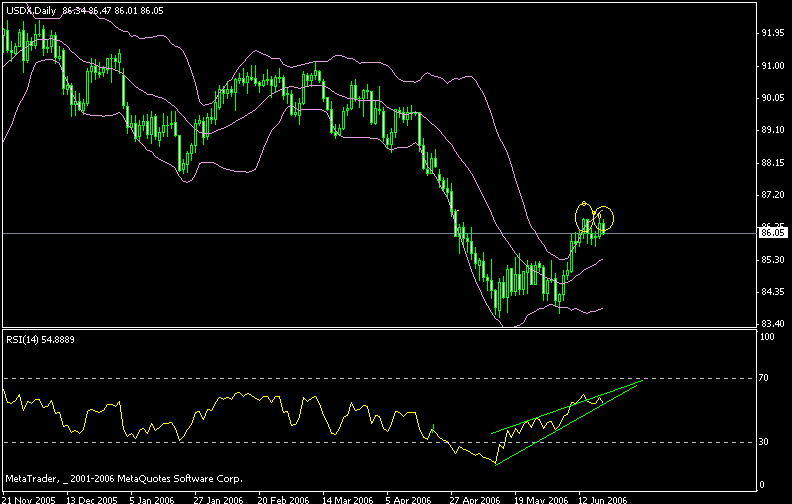Click the 88.15 price axis label
Image resolution: width=792 pixels, height=504 pixels.
tap(773, 163)
